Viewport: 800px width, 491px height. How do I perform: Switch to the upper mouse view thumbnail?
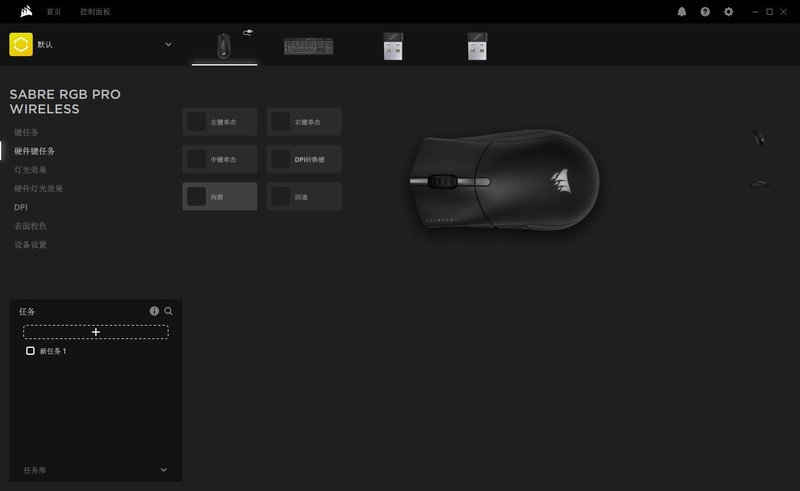(x=759, y=137)
